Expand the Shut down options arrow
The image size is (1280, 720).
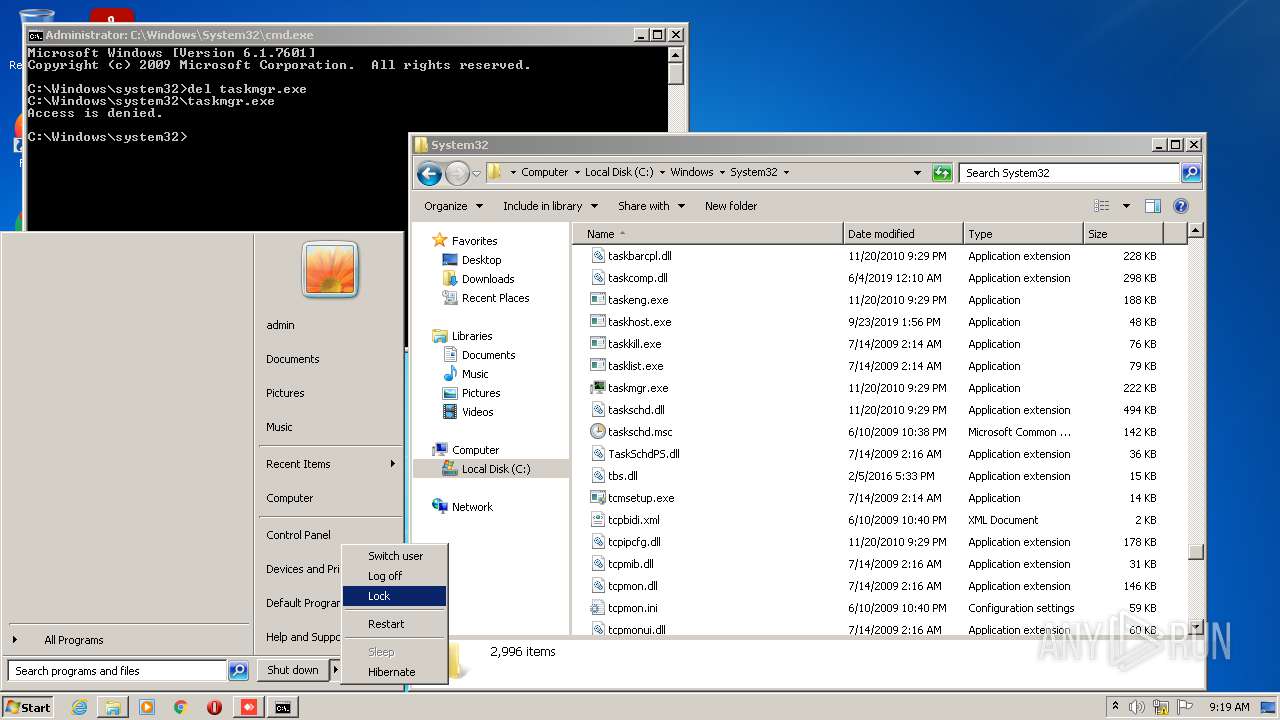pos(335,670)
